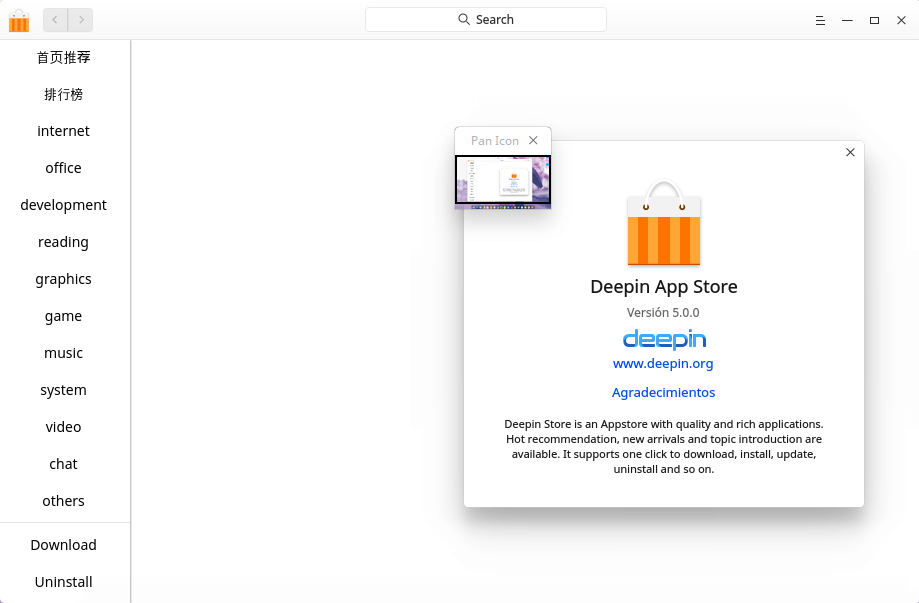The image size is (919, 603).
Task: Open the Download page
Action: click(x=63, y=545)
